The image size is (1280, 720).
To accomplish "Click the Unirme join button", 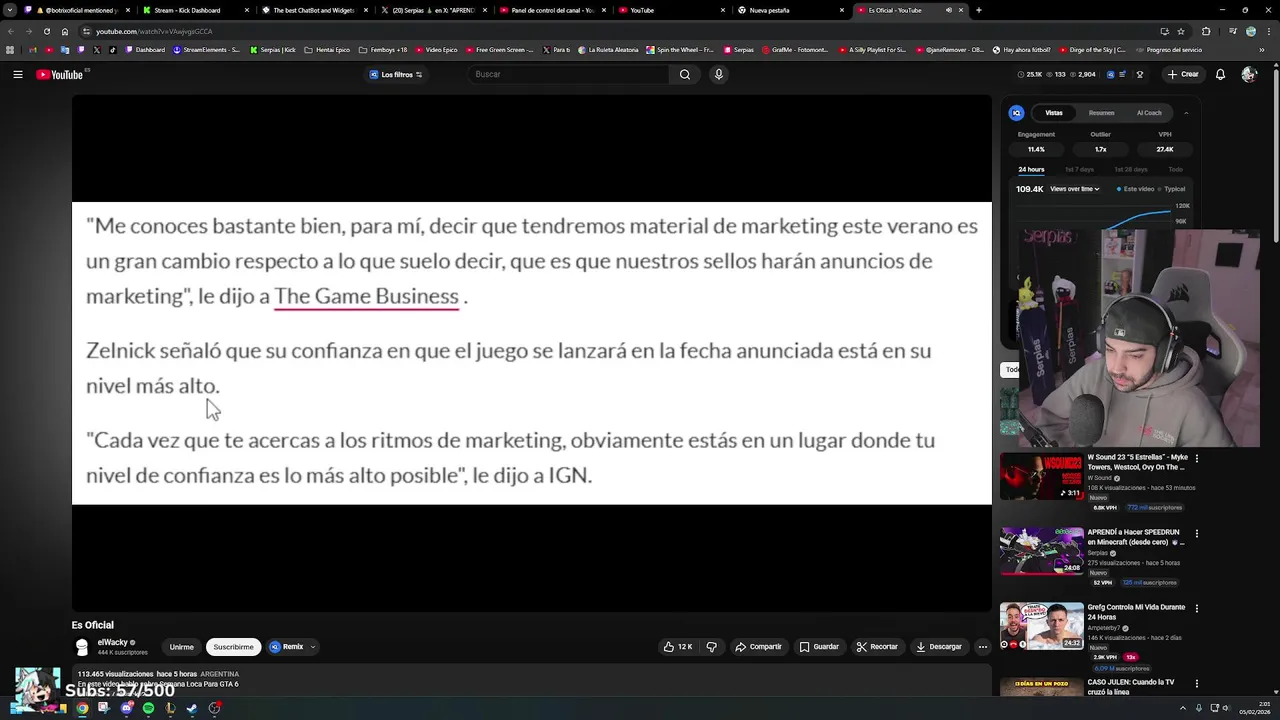I will click(x=181, y=647).
